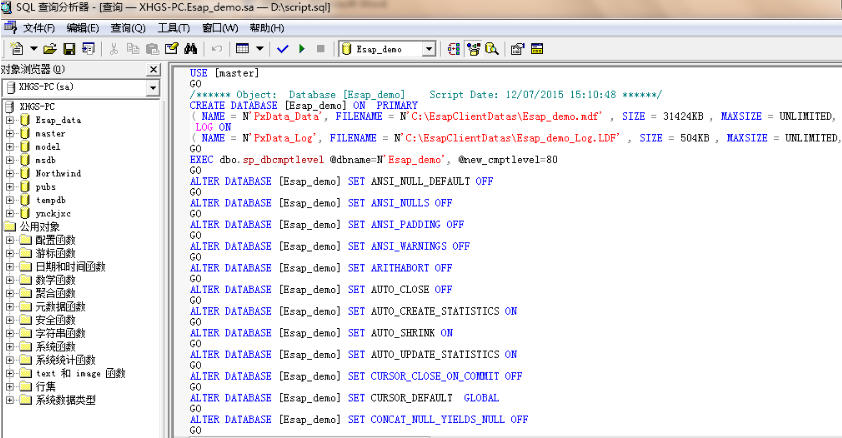Click the Undo arrow icon
The height and width of the screenshot is (438, 842).
click(x=217, y=49)
